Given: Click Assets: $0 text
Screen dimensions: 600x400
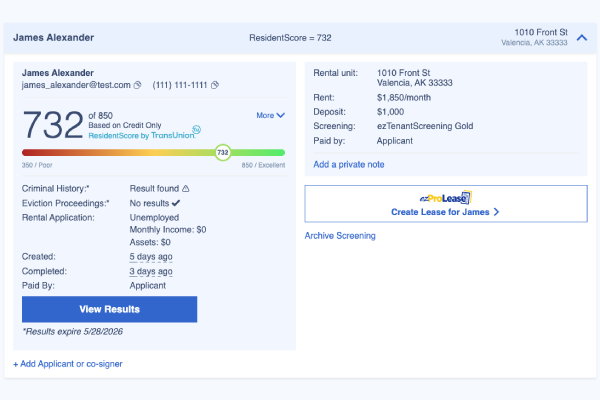Looking at the screenshot, I should 150,242.
